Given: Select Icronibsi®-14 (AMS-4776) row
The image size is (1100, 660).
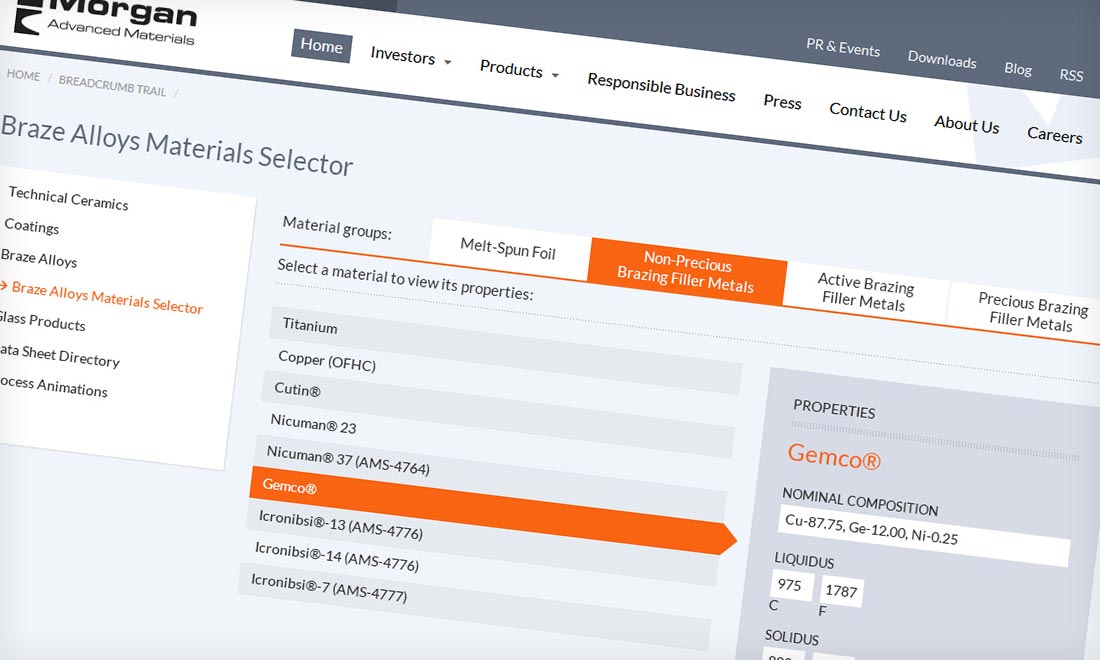Looking at the screenshot, I should [479, 575].
